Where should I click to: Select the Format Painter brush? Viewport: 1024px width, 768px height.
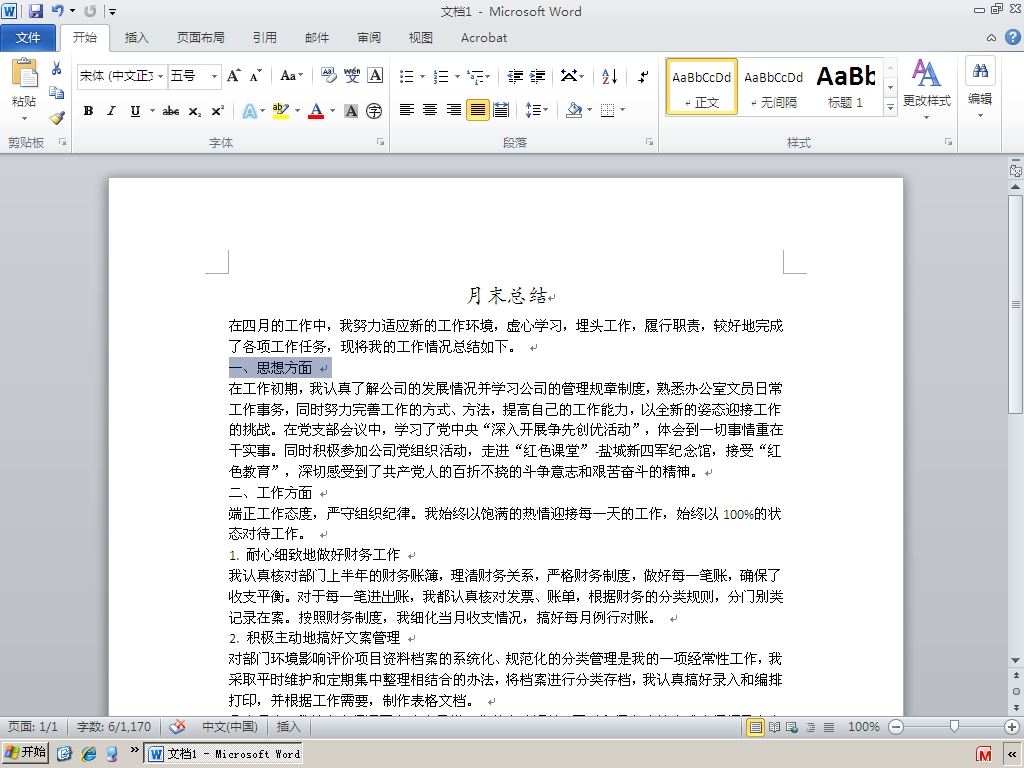[57, 118]
